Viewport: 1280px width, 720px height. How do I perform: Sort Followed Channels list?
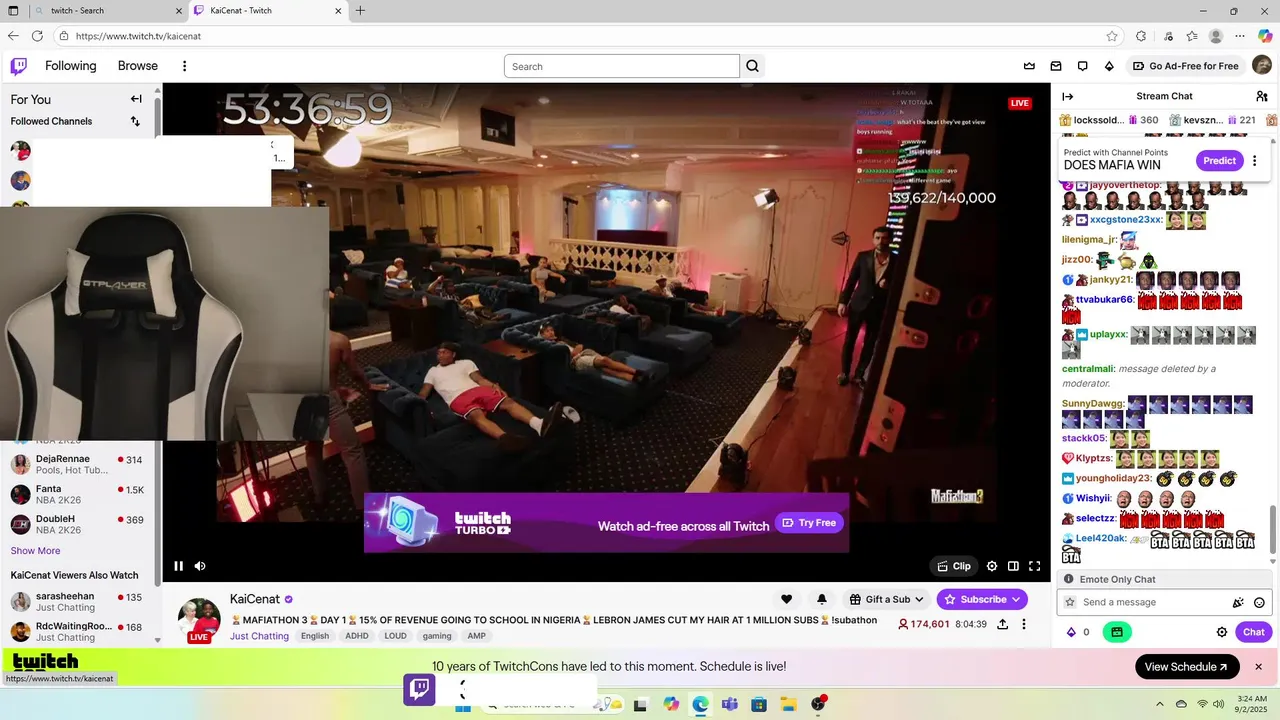click(135, 121)
